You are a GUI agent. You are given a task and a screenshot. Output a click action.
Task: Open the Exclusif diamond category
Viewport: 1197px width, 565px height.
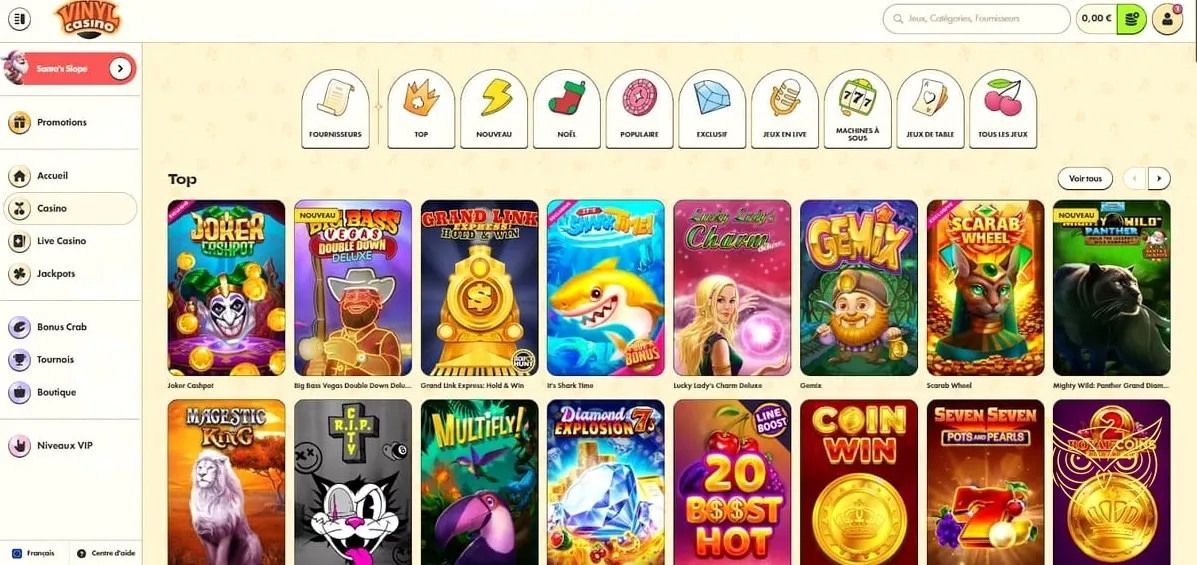(x=711, y=108)
